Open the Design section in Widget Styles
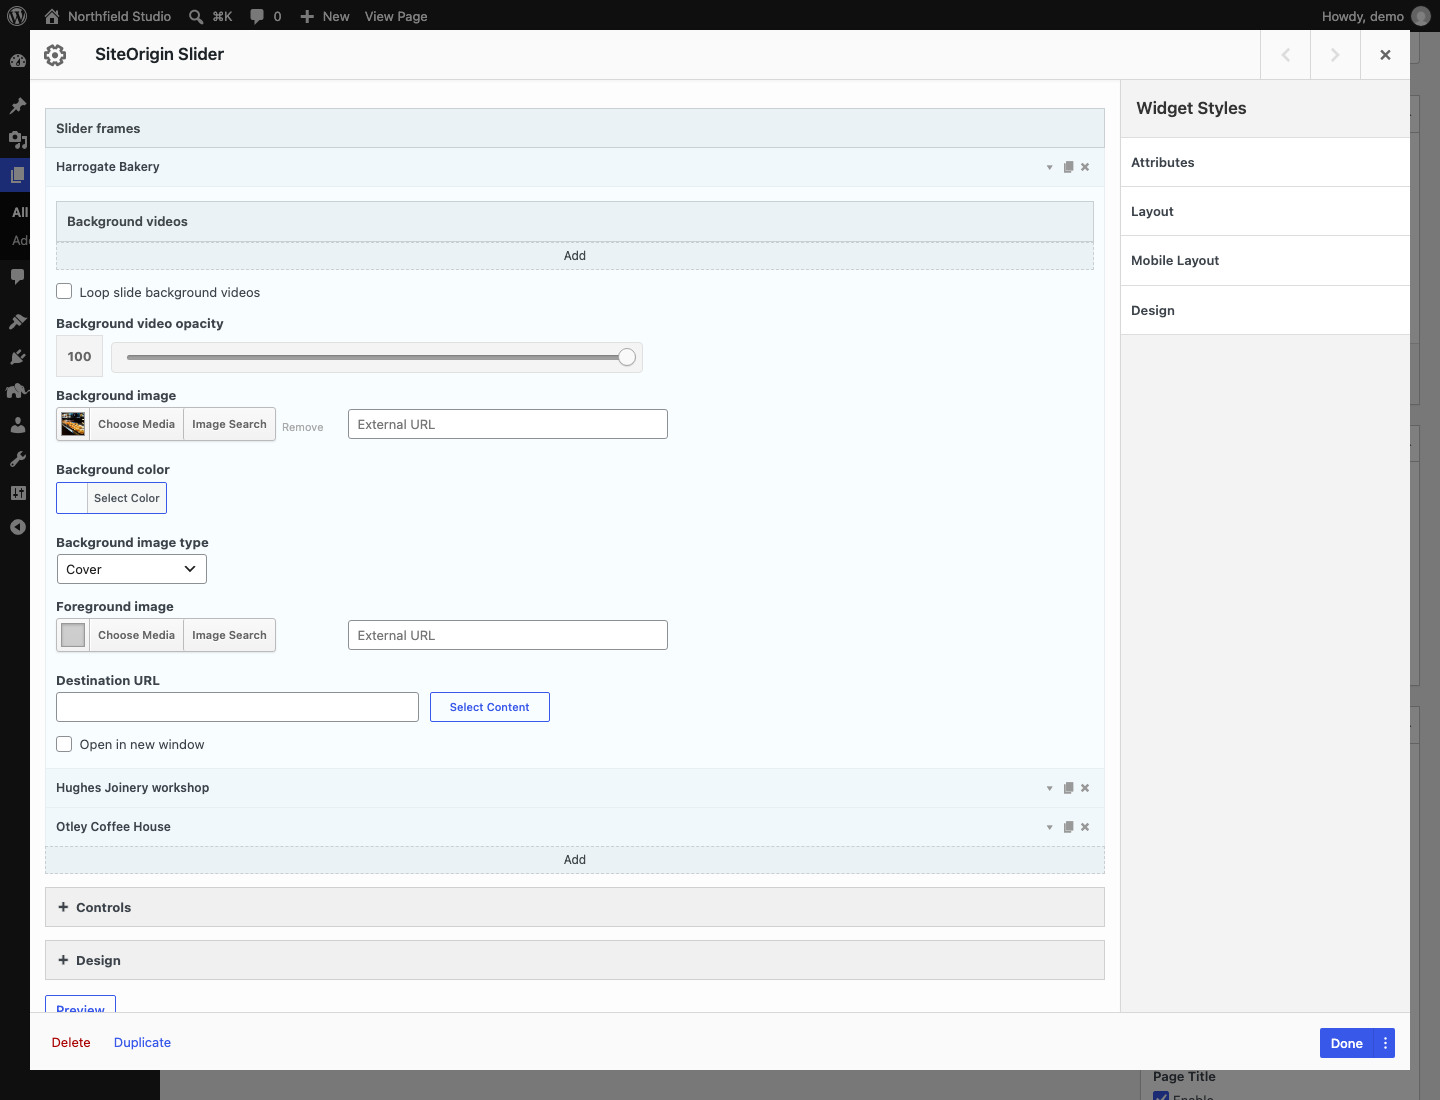The image size is (1440, 1100). point(1265,310)
